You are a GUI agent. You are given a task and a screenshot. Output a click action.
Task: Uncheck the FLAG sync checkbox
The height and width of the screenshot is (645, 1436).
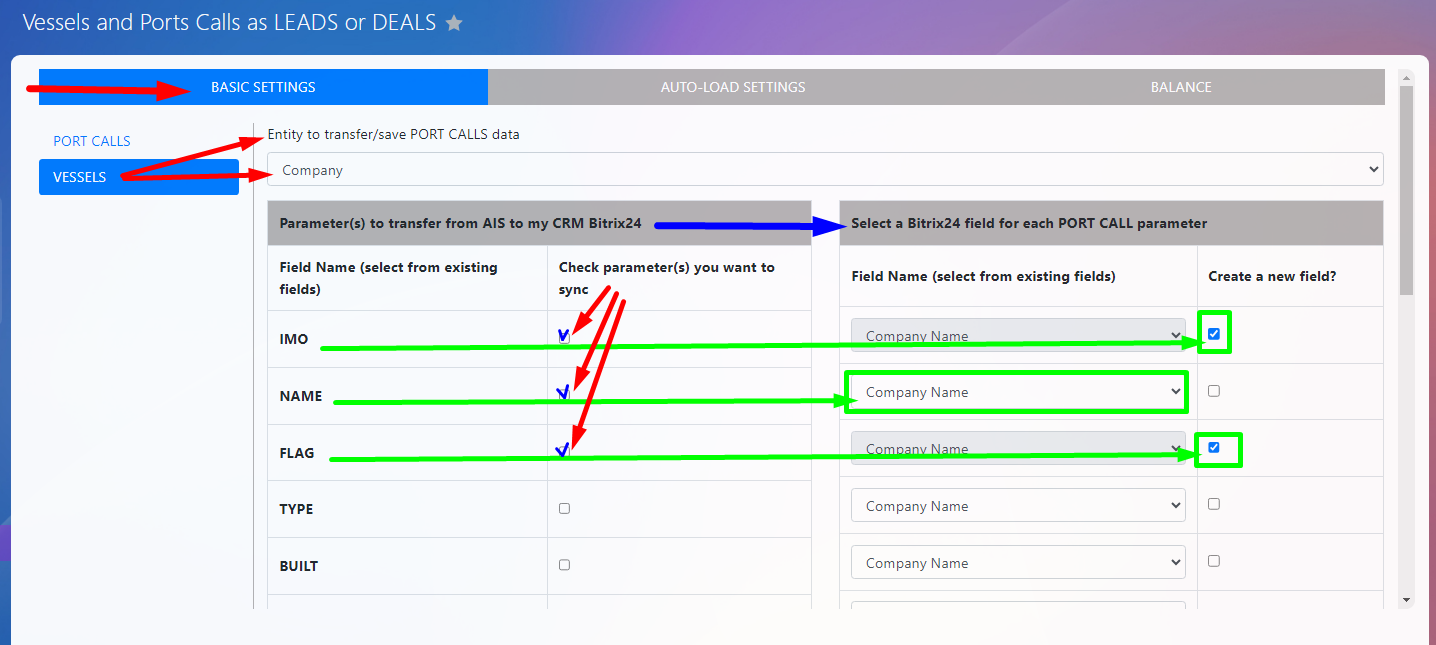point(564,451)
